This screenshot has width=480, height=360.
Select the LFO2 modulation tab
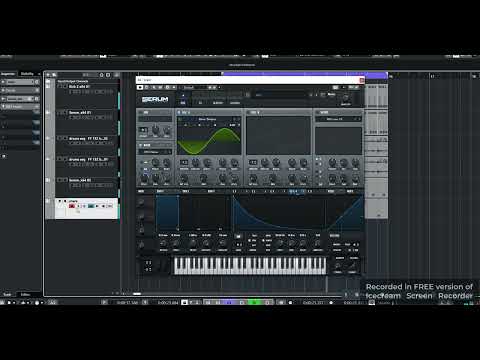[x=253, y=191]
